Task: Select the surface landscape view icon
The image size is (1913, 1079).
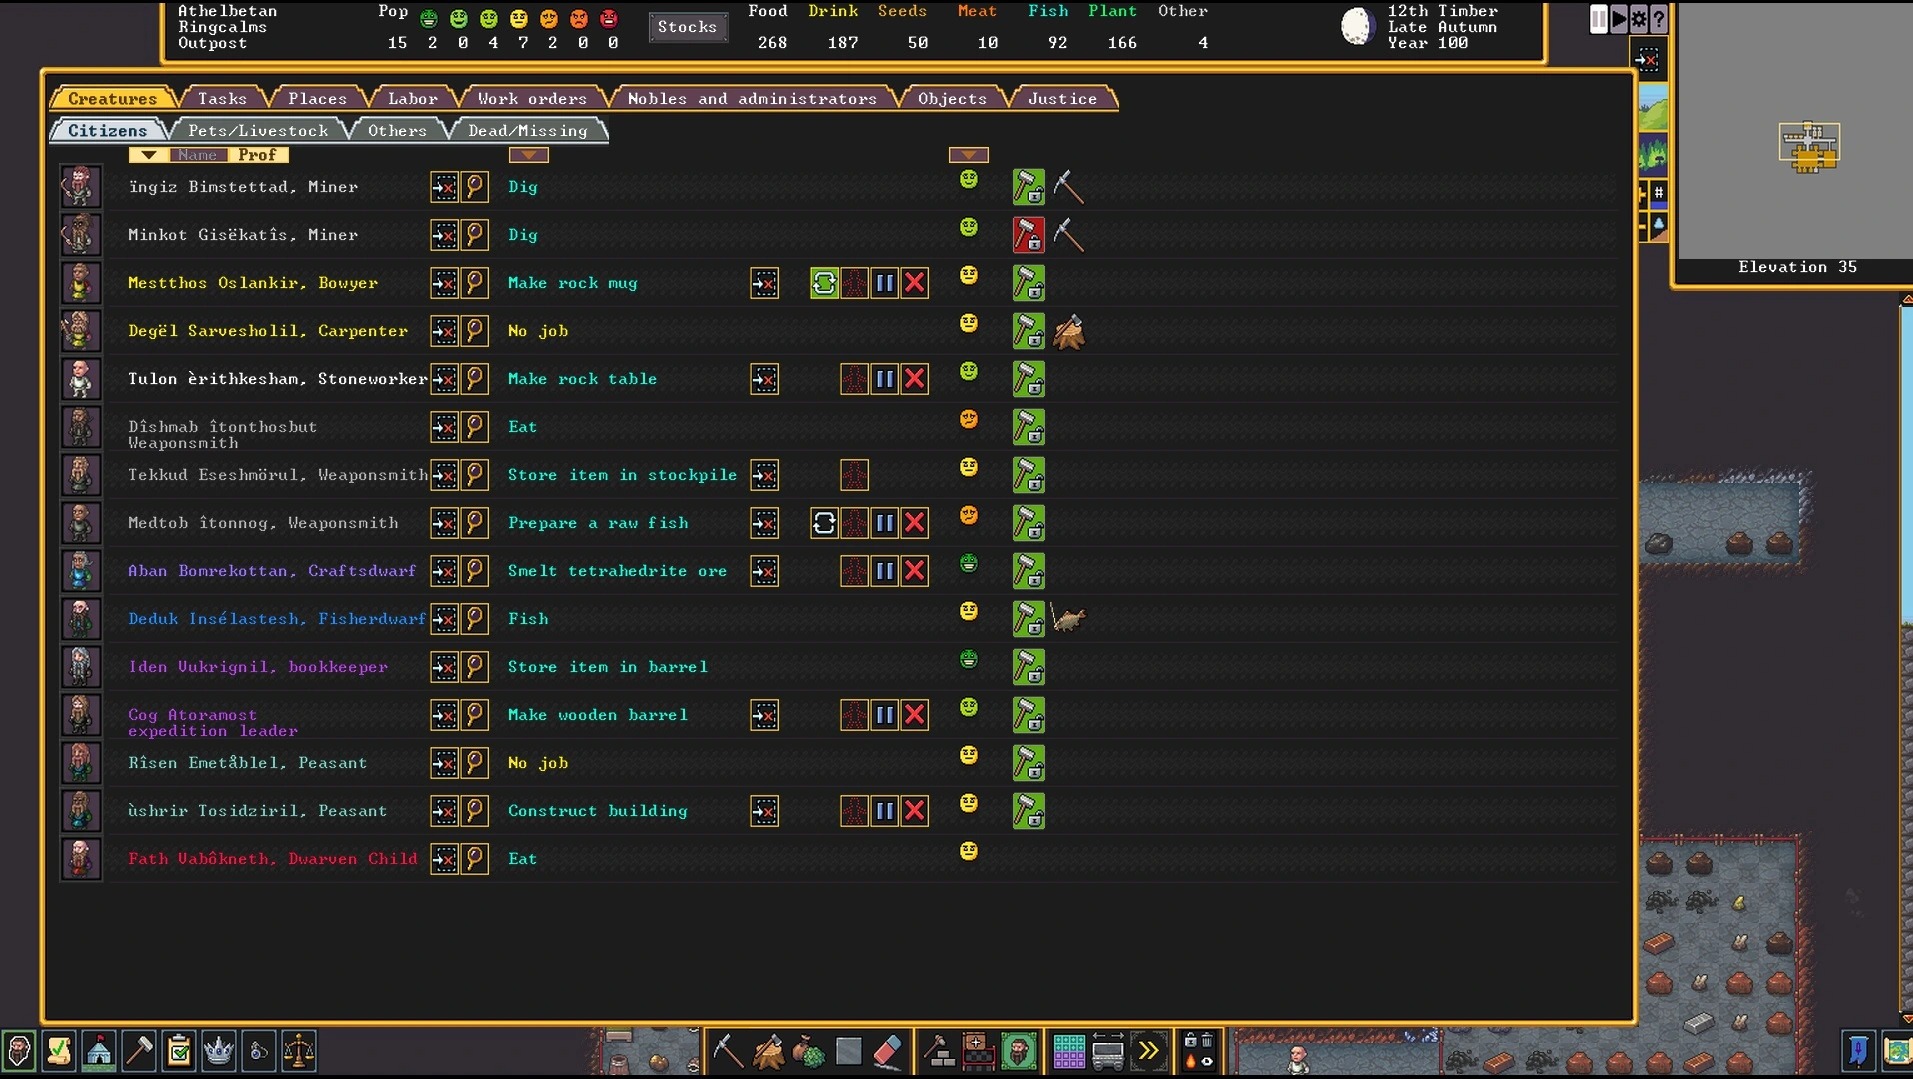Action: [x=1654, y=107]
